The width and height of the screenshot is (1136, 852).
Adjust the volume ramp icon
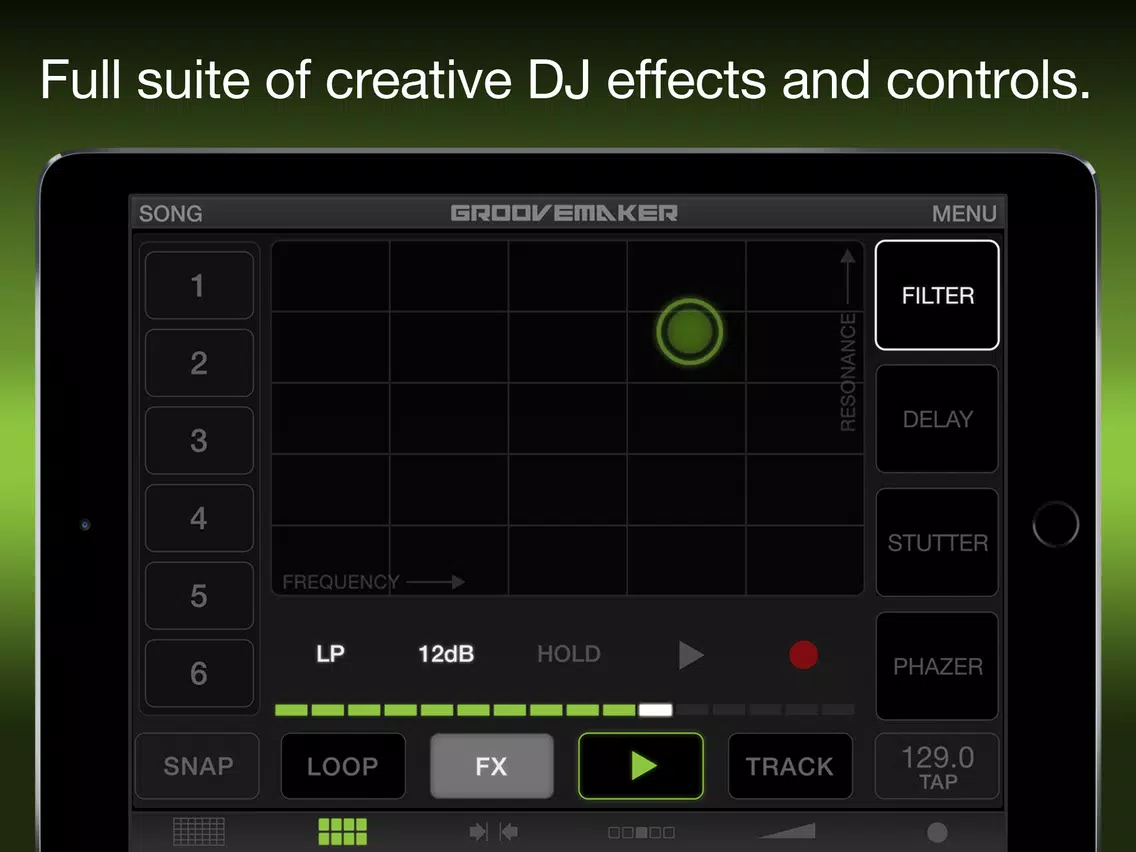point(788,832)
